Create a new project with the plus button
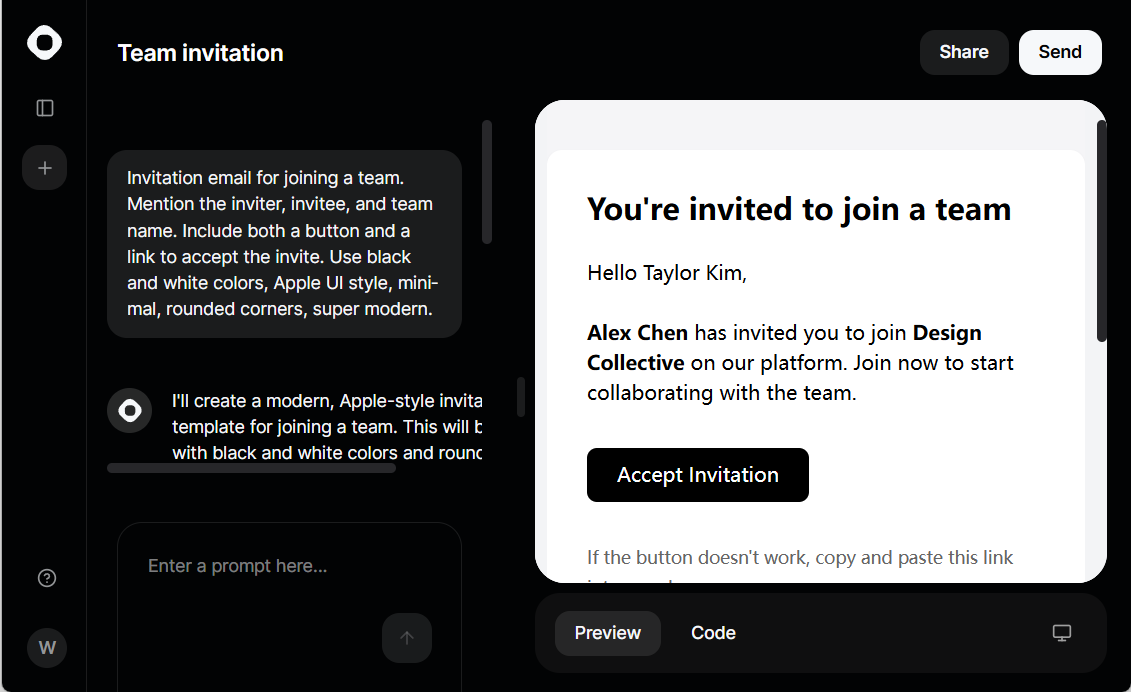The image size is (1131, 692). click(45, 168)
